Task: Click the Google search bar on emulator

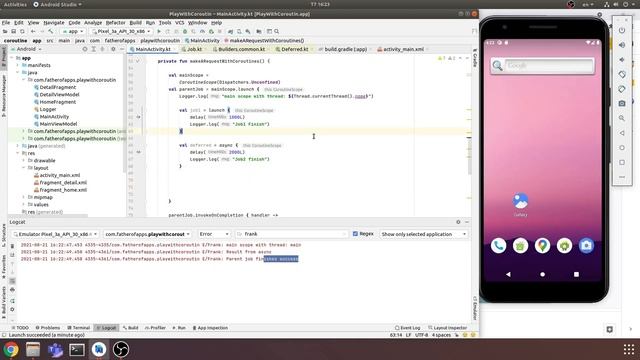Action: (543, 66)
